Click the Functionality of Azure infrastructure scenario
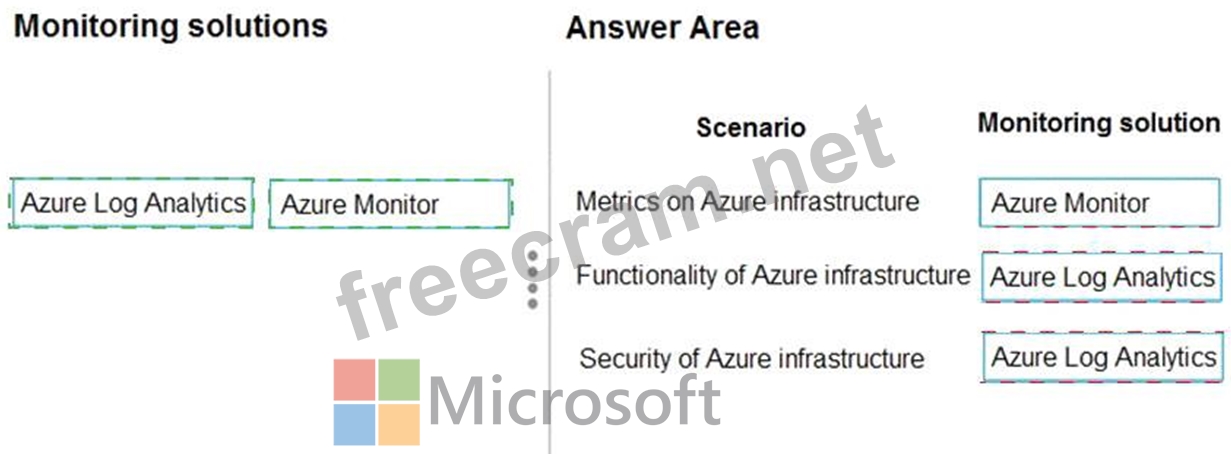 coord(773,275)
